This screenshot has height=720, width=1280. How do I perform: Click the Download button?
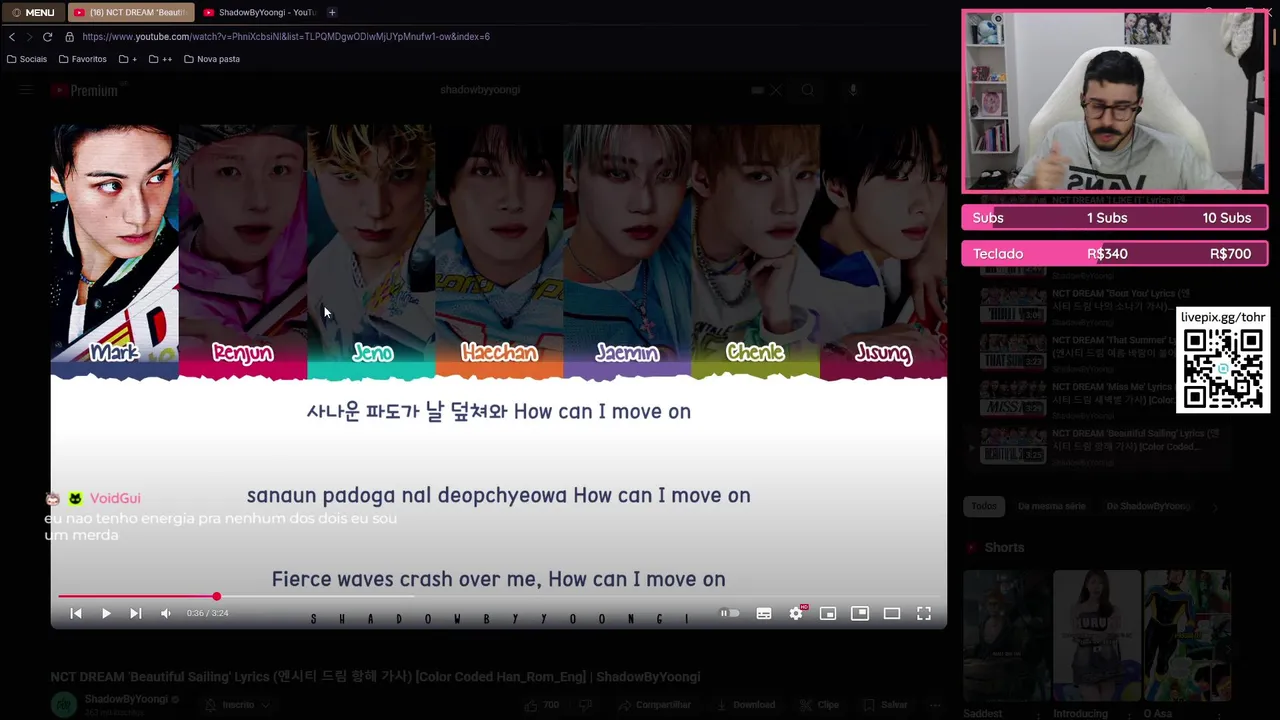click(746, 705)
